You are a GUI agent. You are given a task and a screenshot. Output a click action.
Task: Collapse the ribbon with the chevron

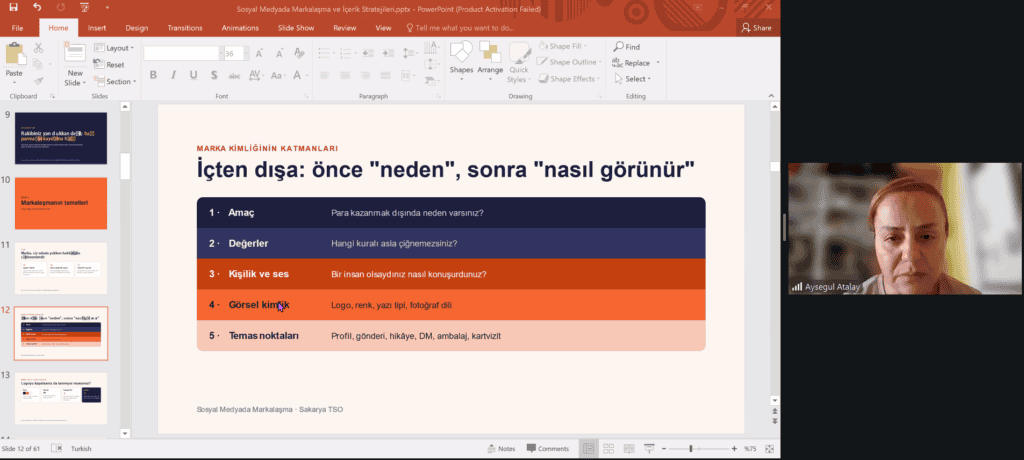(770, 96)
